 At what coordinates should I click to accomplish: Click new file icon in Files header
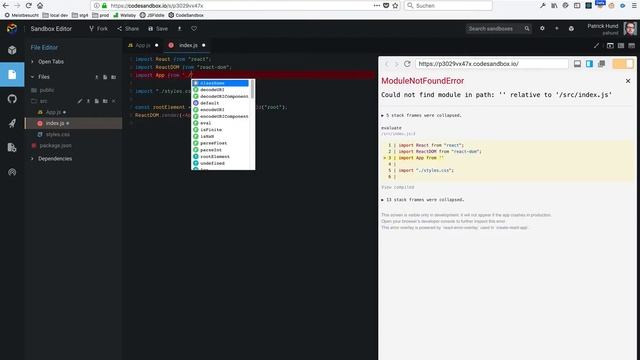[x=105, y=77]
